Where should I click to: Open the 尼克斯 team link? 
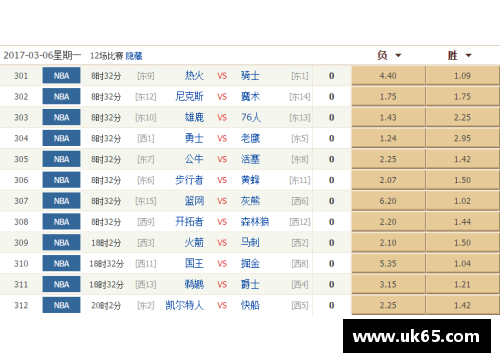click(189, 97)
